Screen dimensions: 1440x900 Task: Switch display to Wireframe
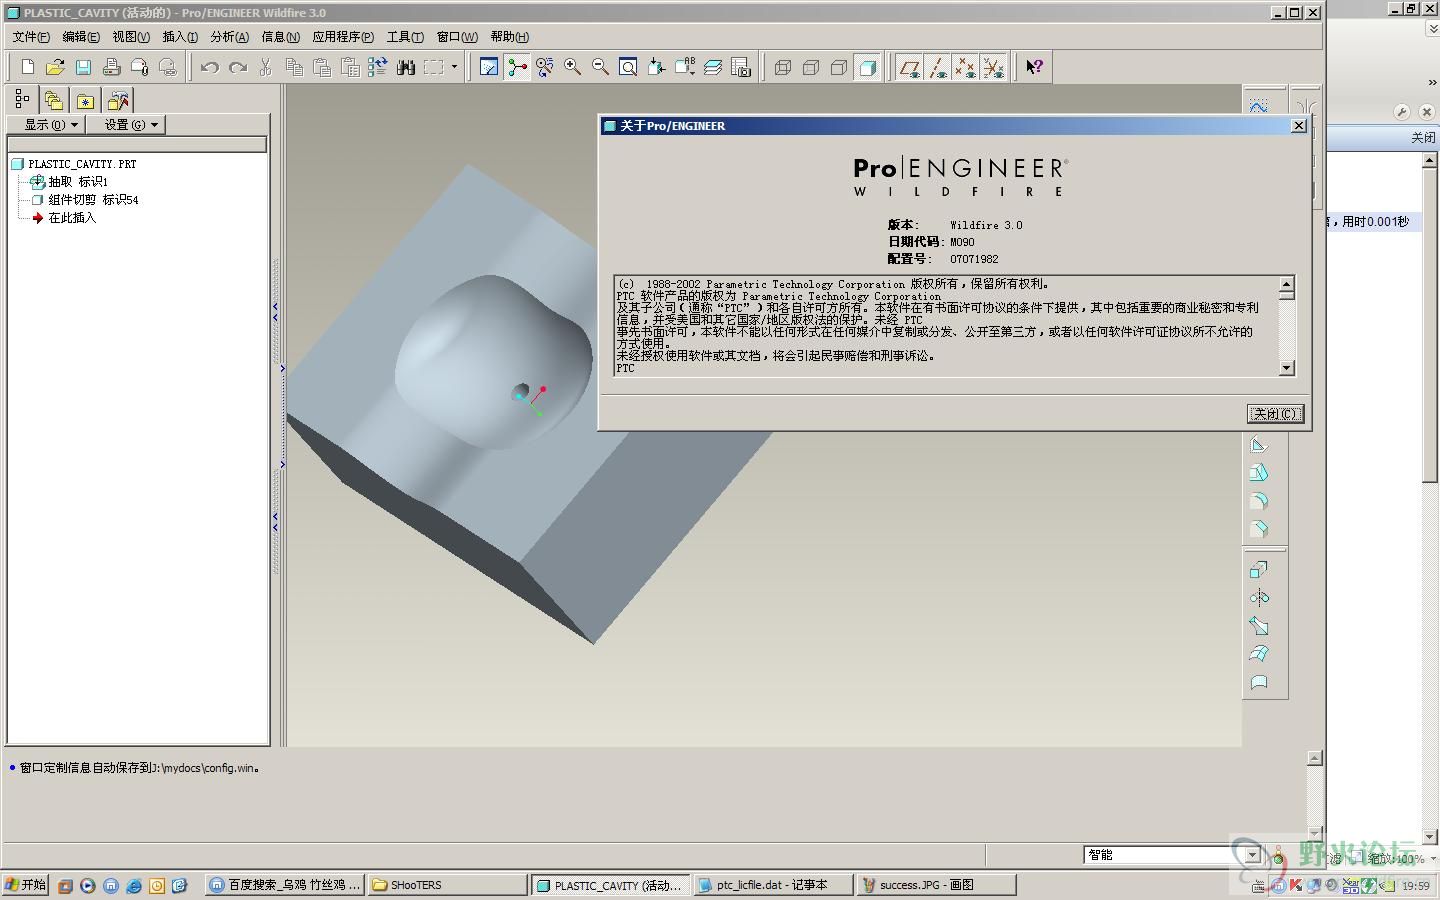click(783, 67)
